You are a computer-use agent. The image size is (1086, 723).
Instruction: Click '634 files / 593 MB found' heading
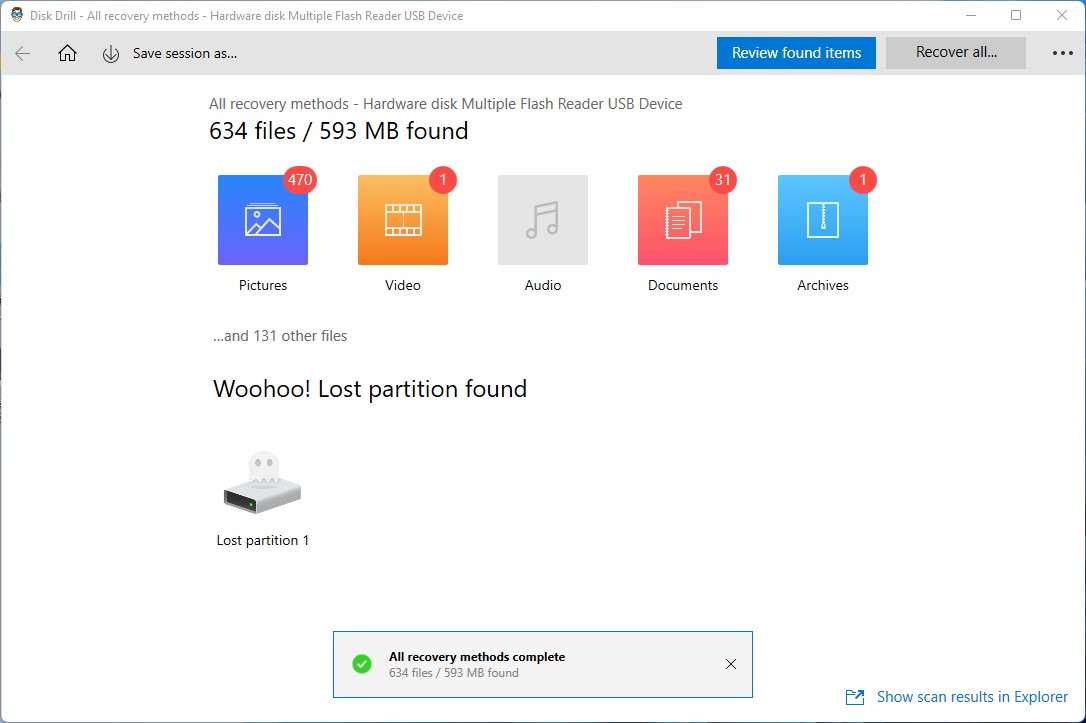(x=339, y=131)
